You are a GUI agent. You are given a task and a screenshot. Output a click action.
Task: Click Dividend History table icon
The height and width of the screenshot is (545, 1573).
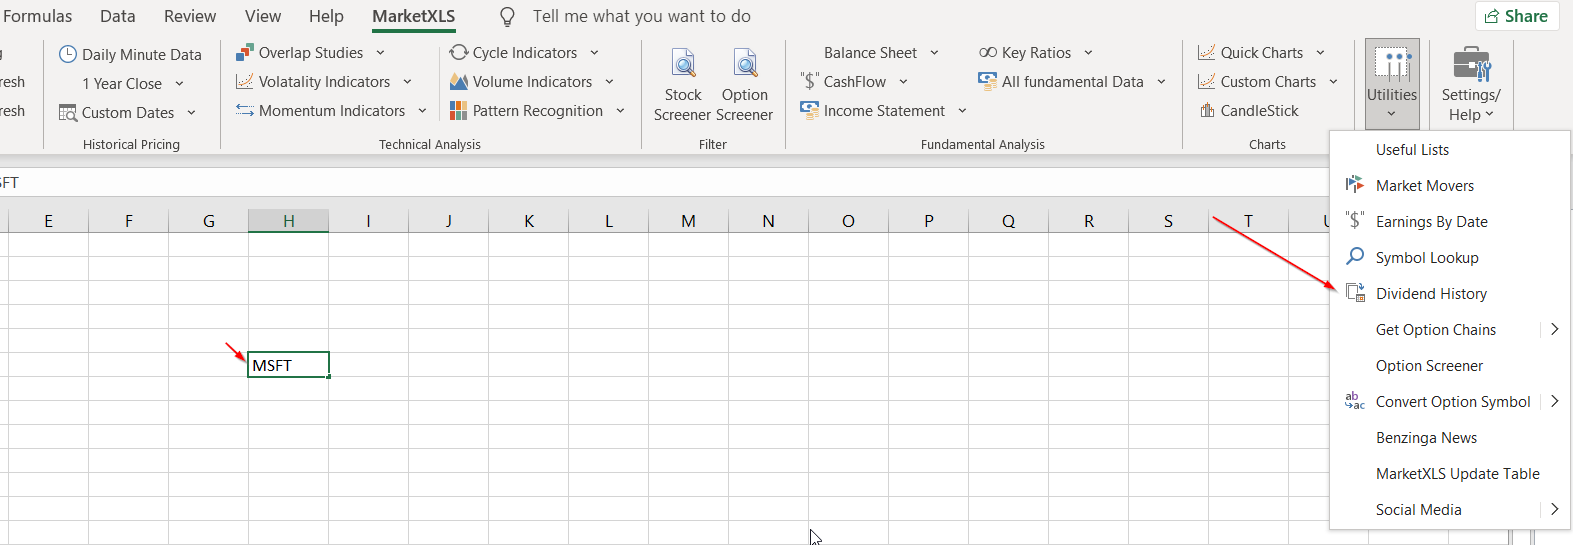1355,292
